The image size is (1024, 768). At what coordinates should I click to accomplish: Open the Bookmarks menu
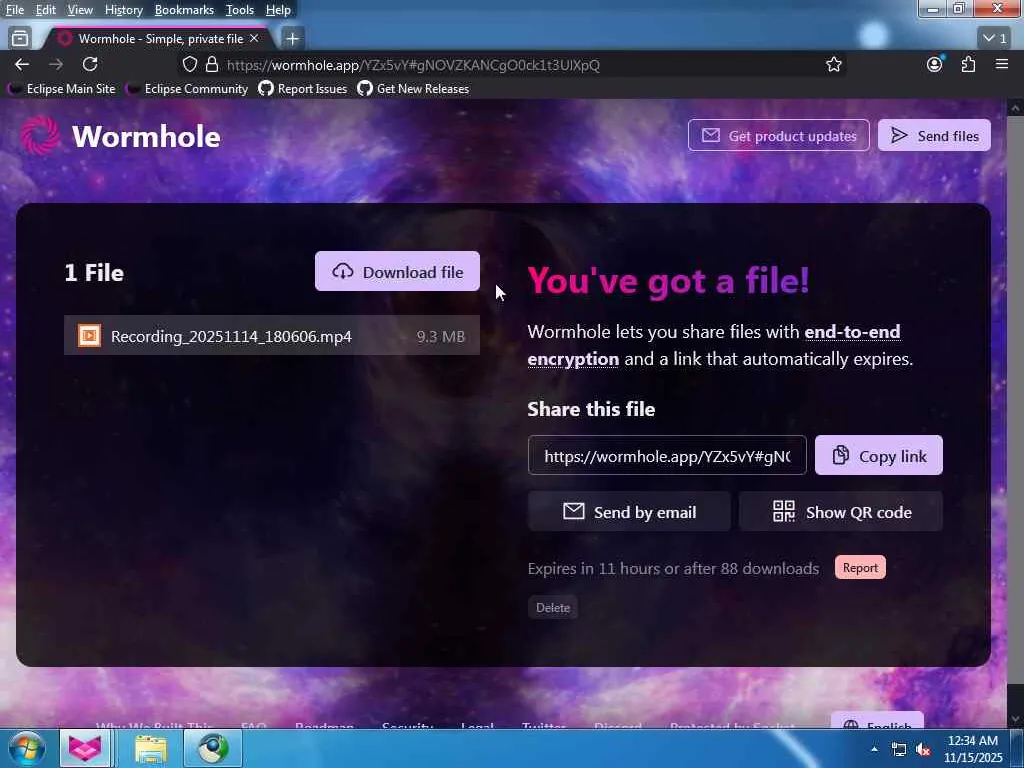coord(184,10)
